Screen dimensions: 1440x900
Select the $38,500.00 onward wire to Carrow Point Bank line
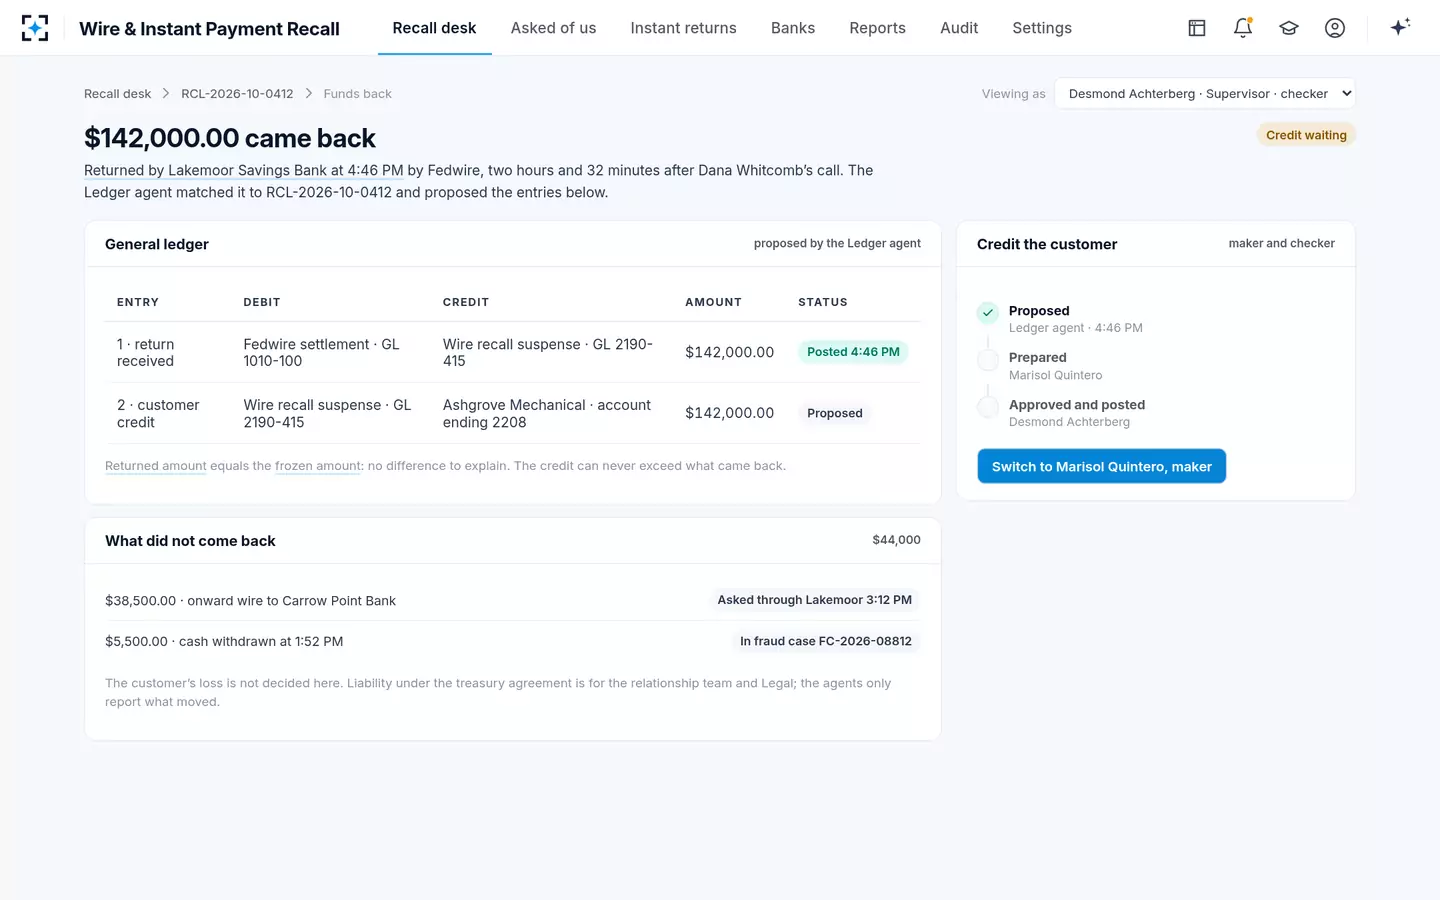point(250,601)
